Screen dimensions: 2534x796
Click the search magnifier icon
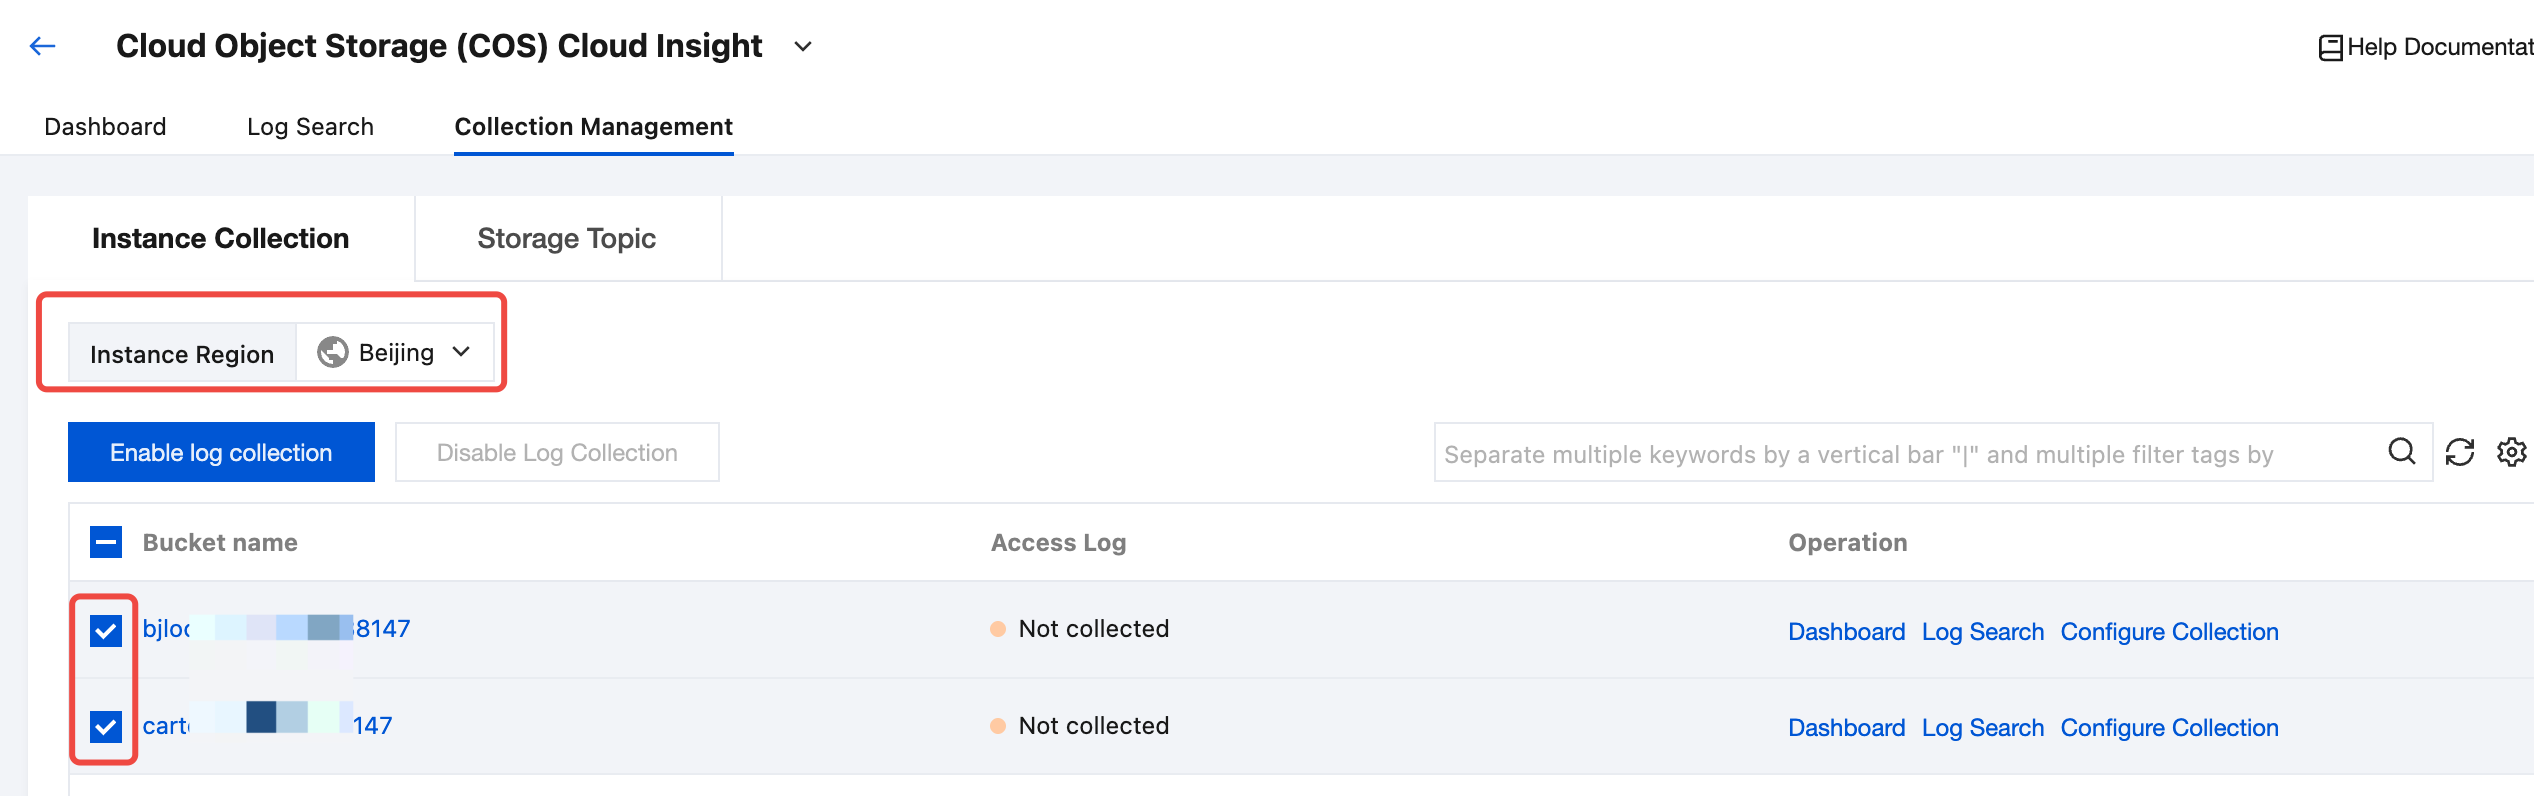click(2401, 452)
